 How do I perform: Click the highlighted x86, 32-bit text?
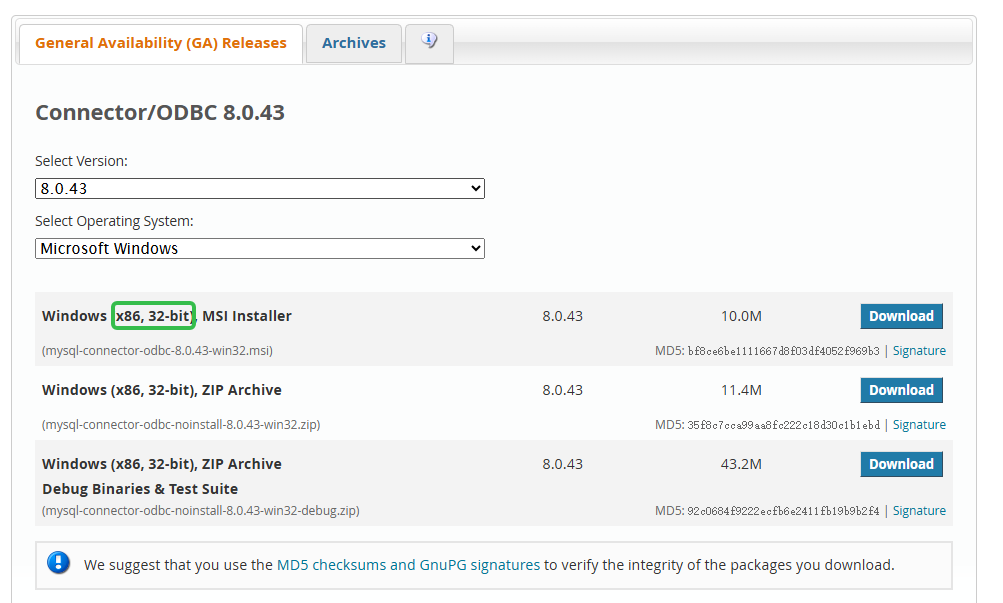(x=153, y=316)
